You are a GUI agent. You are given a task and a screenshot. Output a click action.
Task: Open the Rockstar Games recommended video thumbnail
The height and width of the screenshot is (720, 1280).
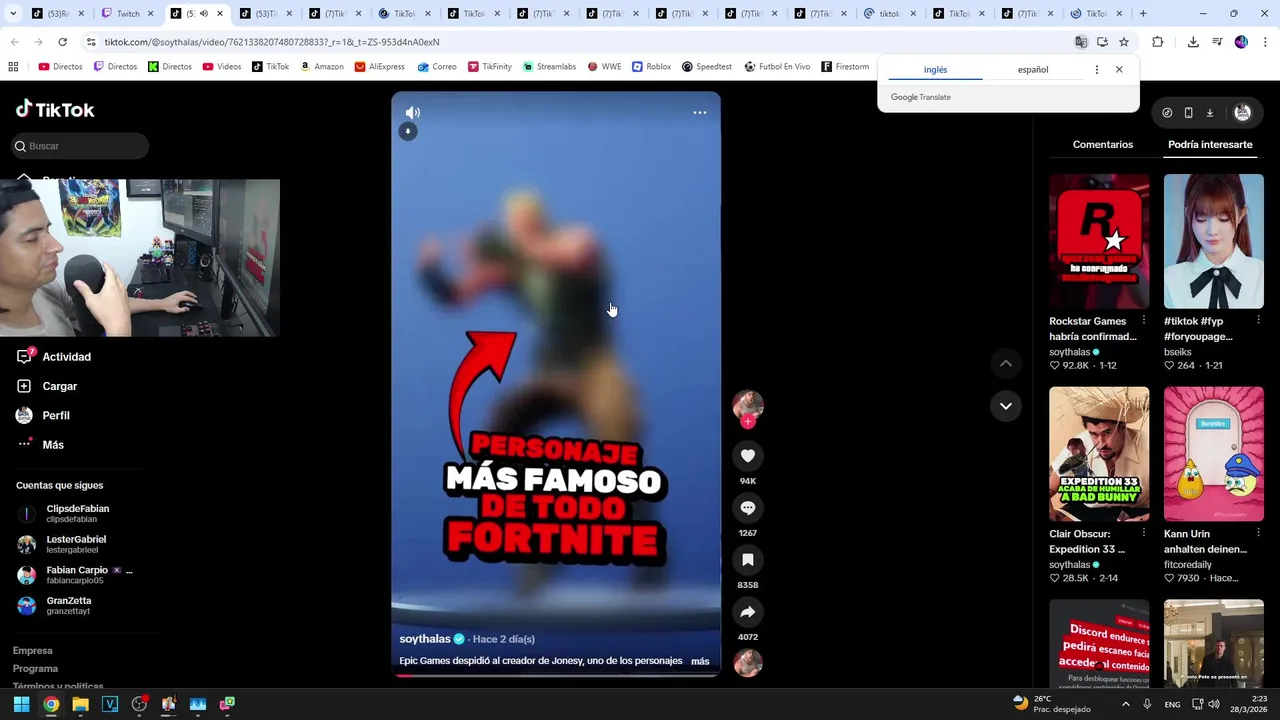(1099, 241)
